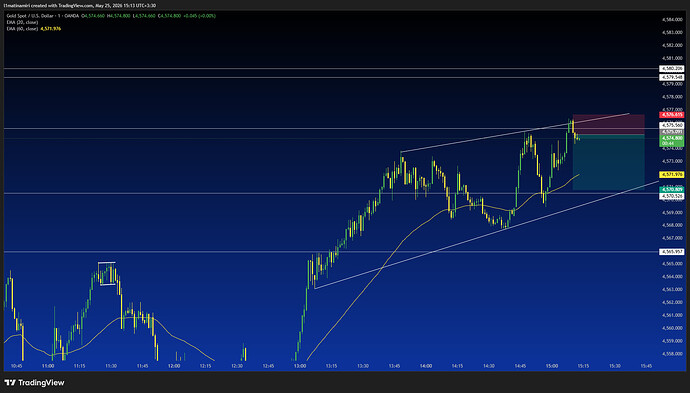Click the 4,573.000 price axis tick
690x393 pixels.
672,161
